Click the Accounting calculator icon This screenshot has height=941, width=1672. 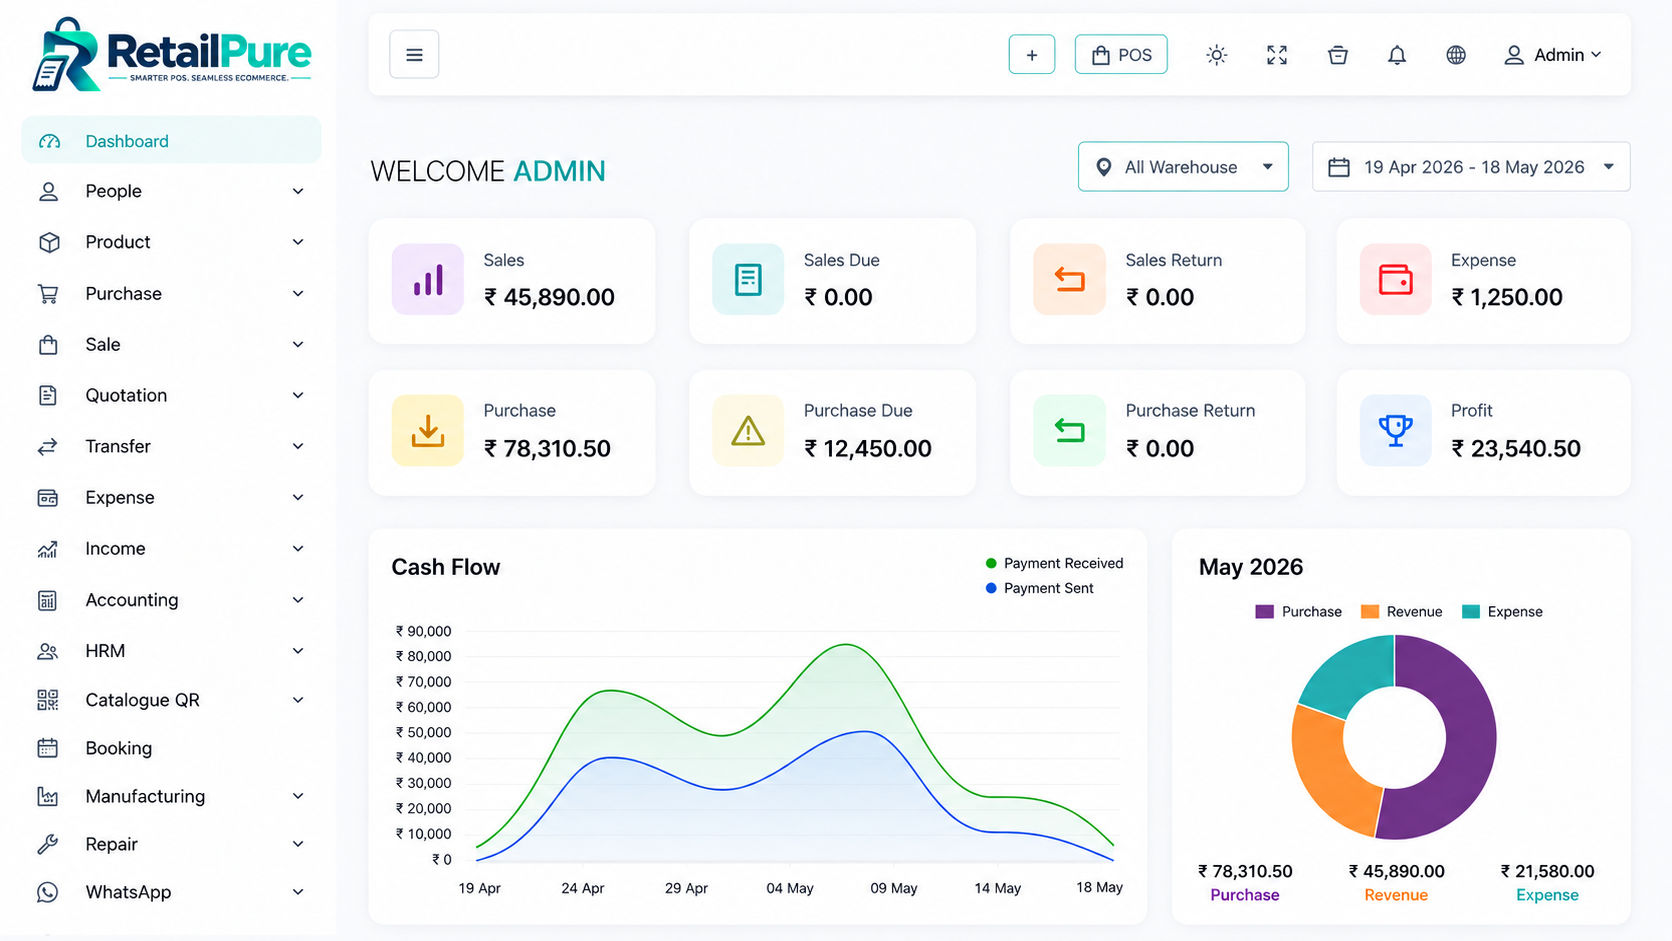(48, 600)
